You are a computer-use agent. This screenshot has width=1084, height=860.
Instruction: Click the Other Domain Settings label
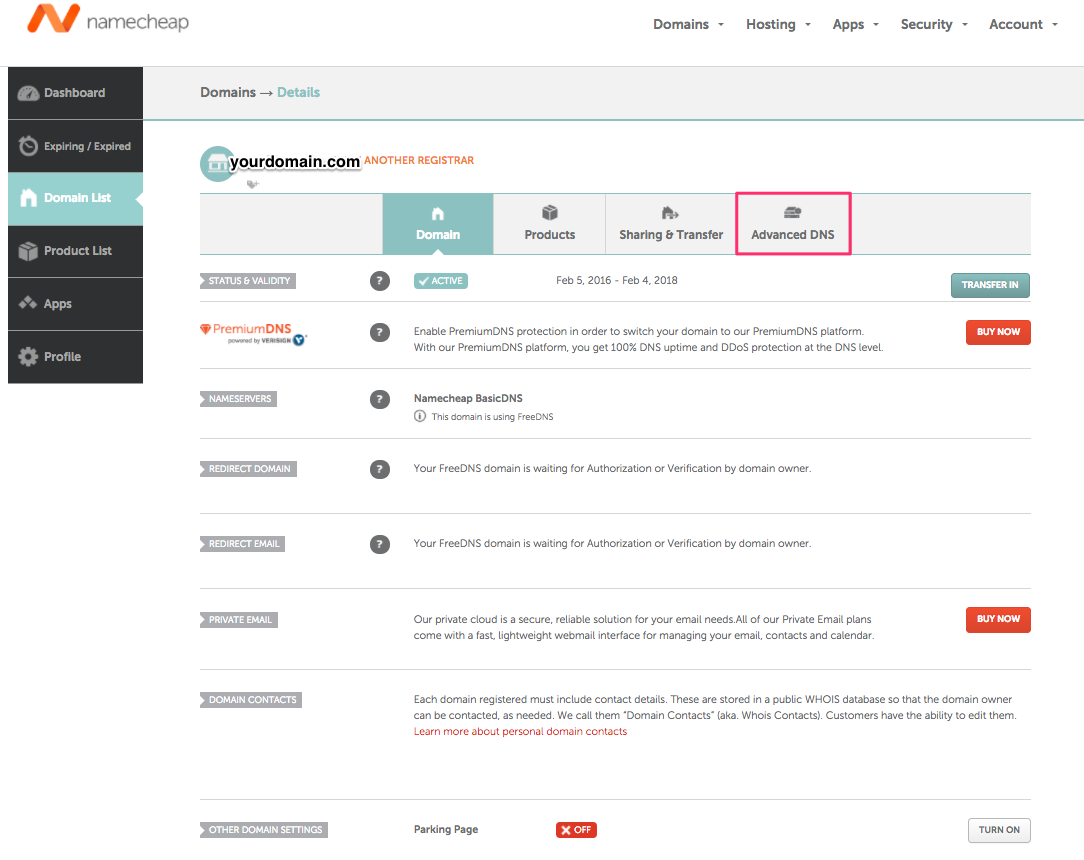pos(264,830)
